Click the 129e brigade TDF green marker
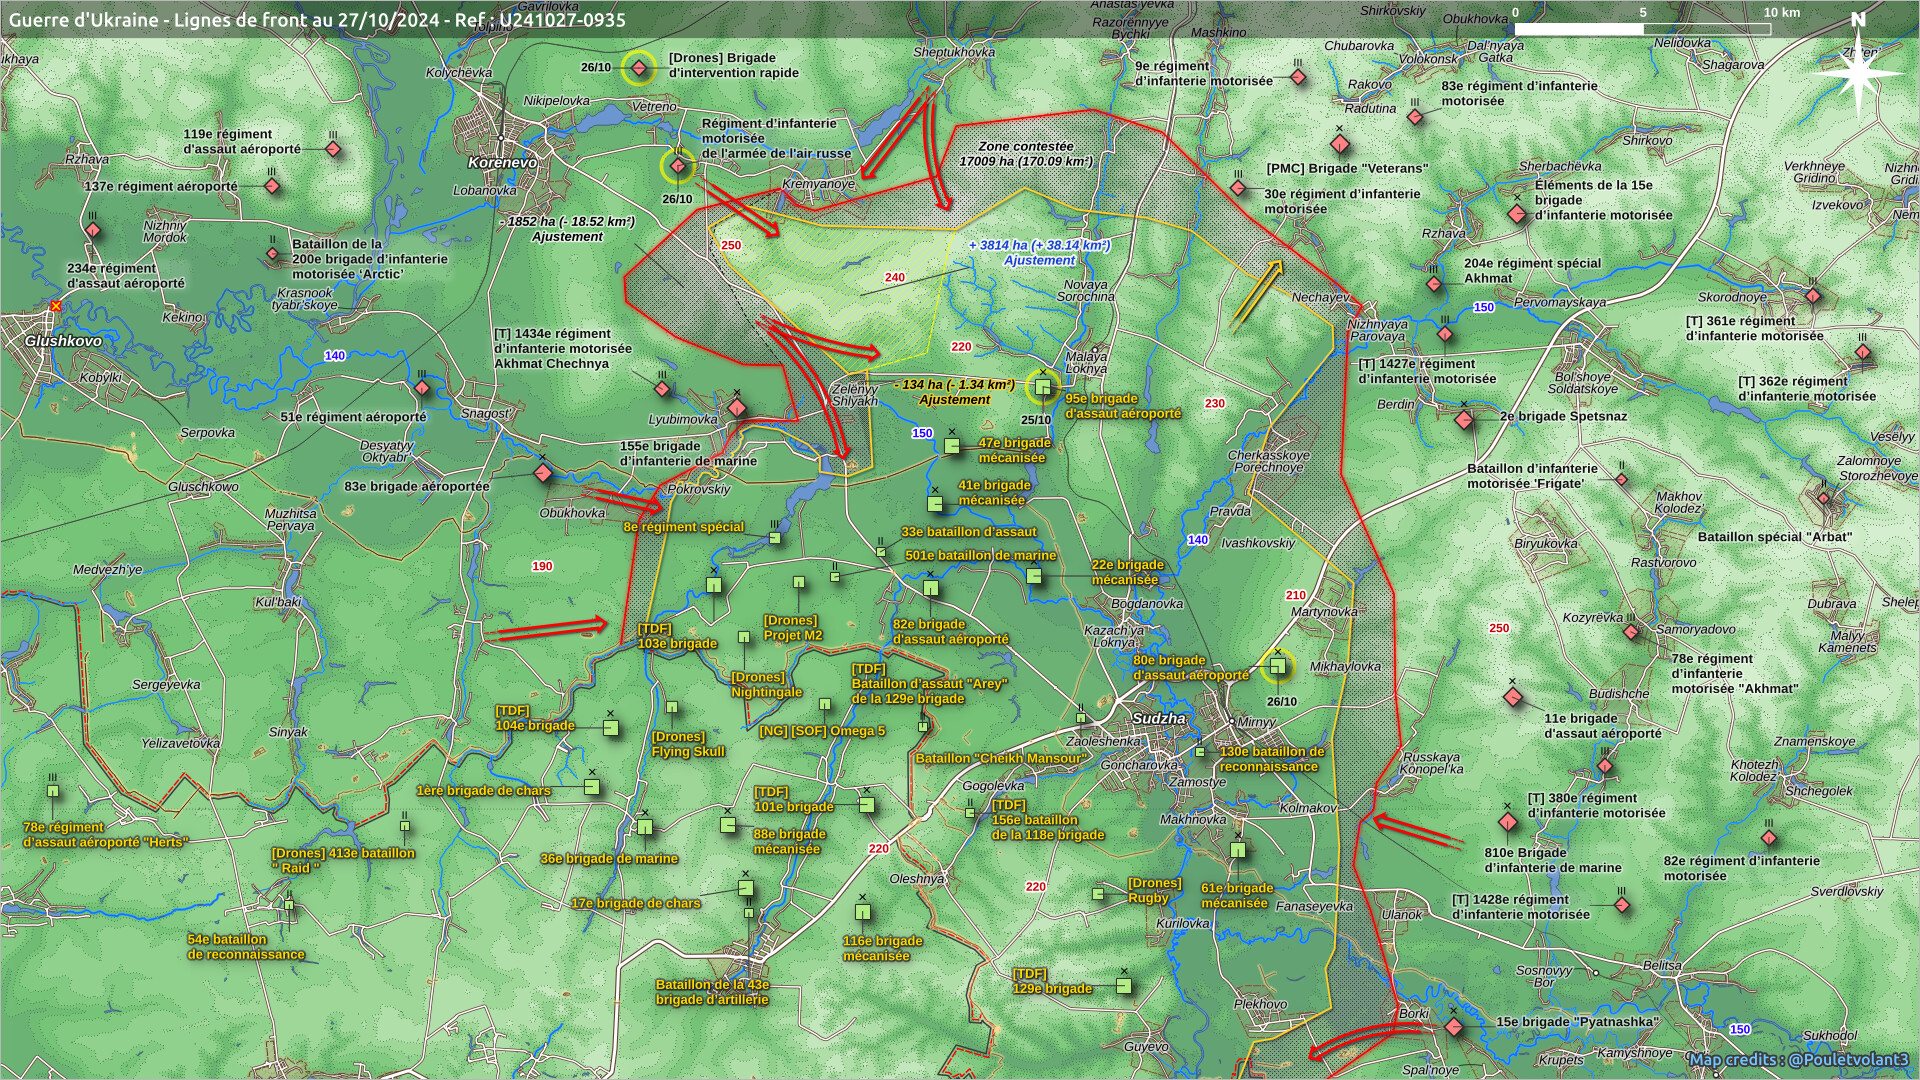1920x1080 pixels. 1124,986
